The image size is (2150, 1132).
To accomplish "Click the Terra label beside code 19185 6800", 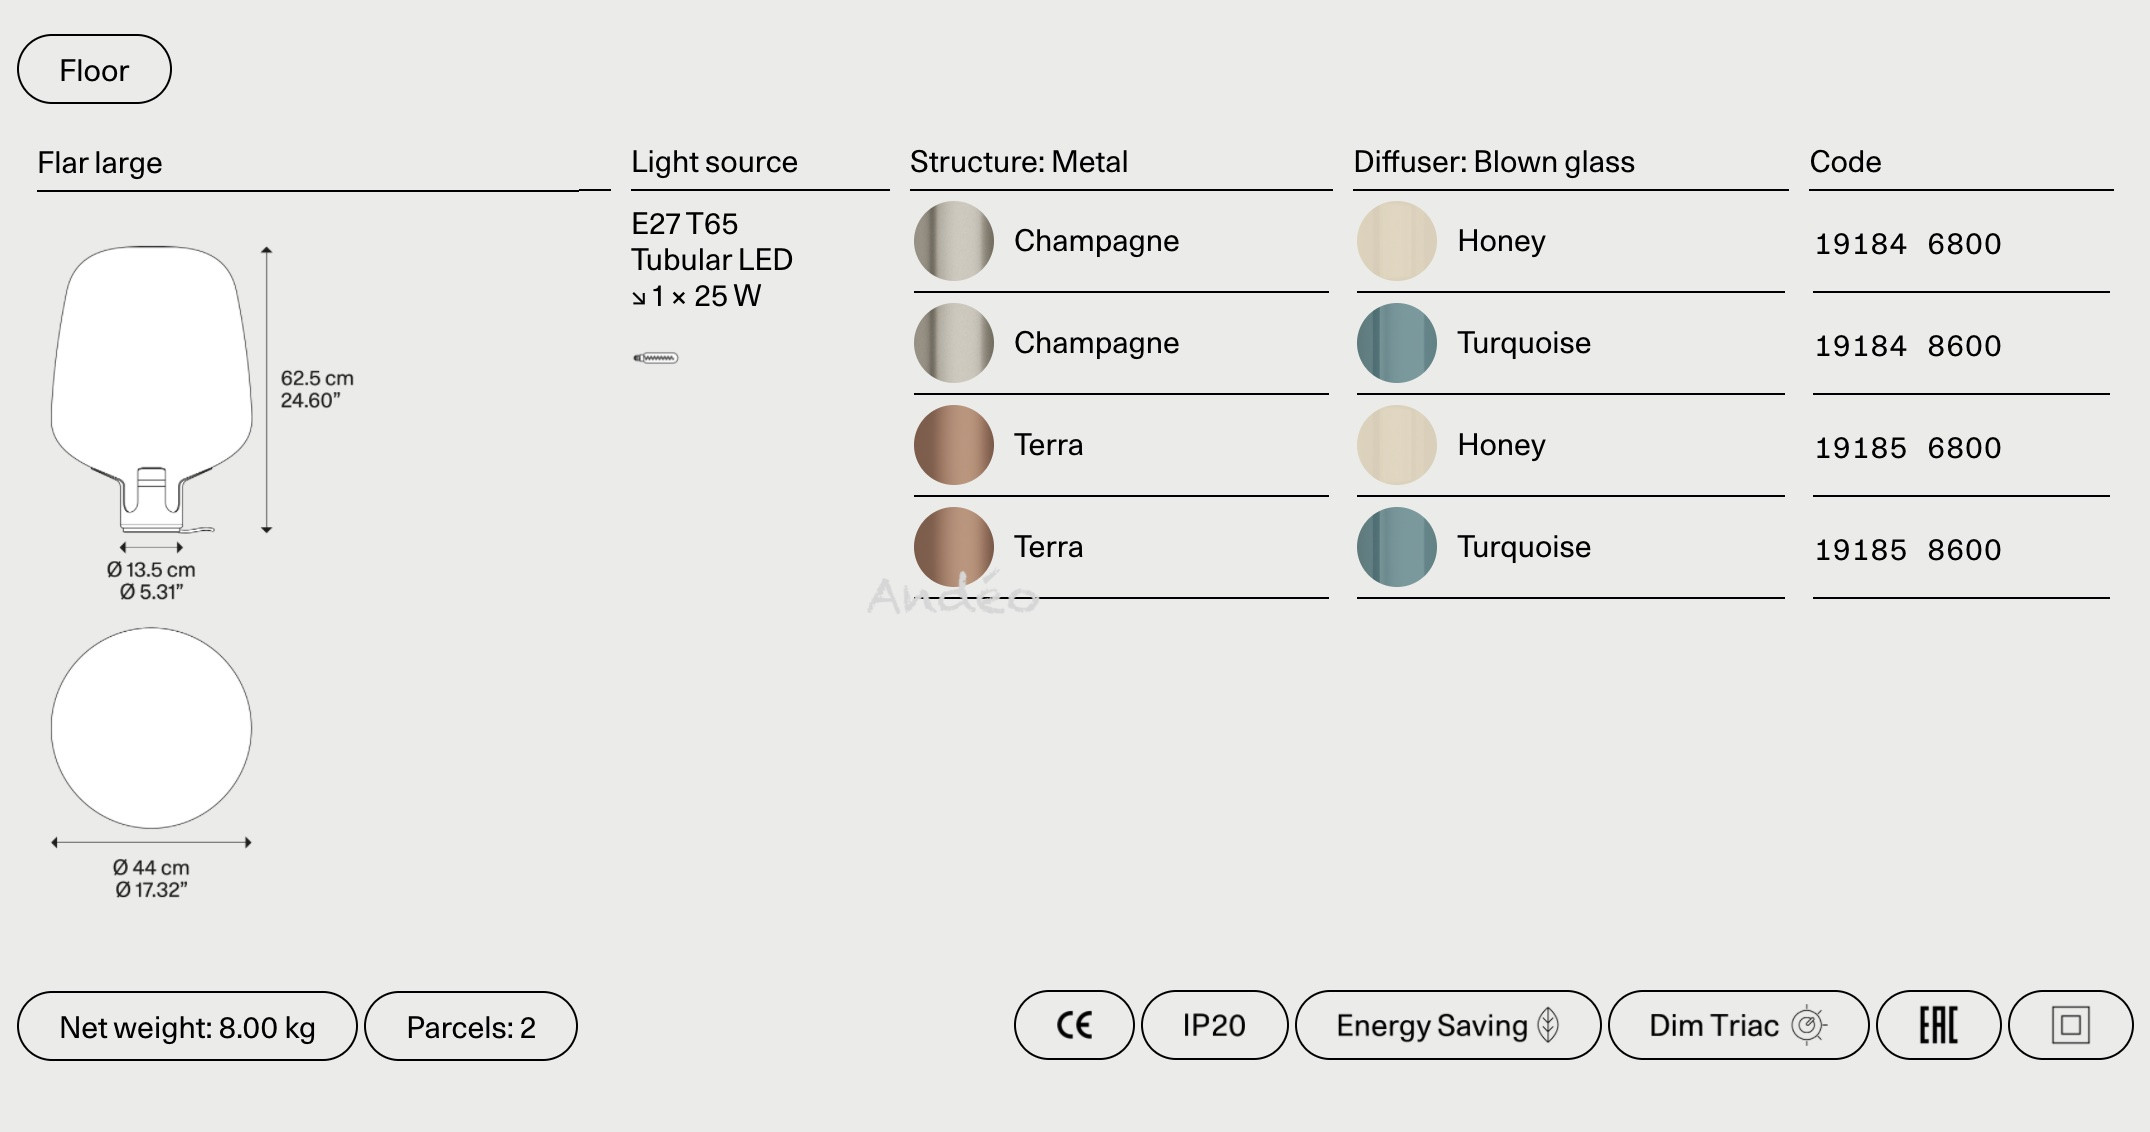I will (x=1048, y=445).
